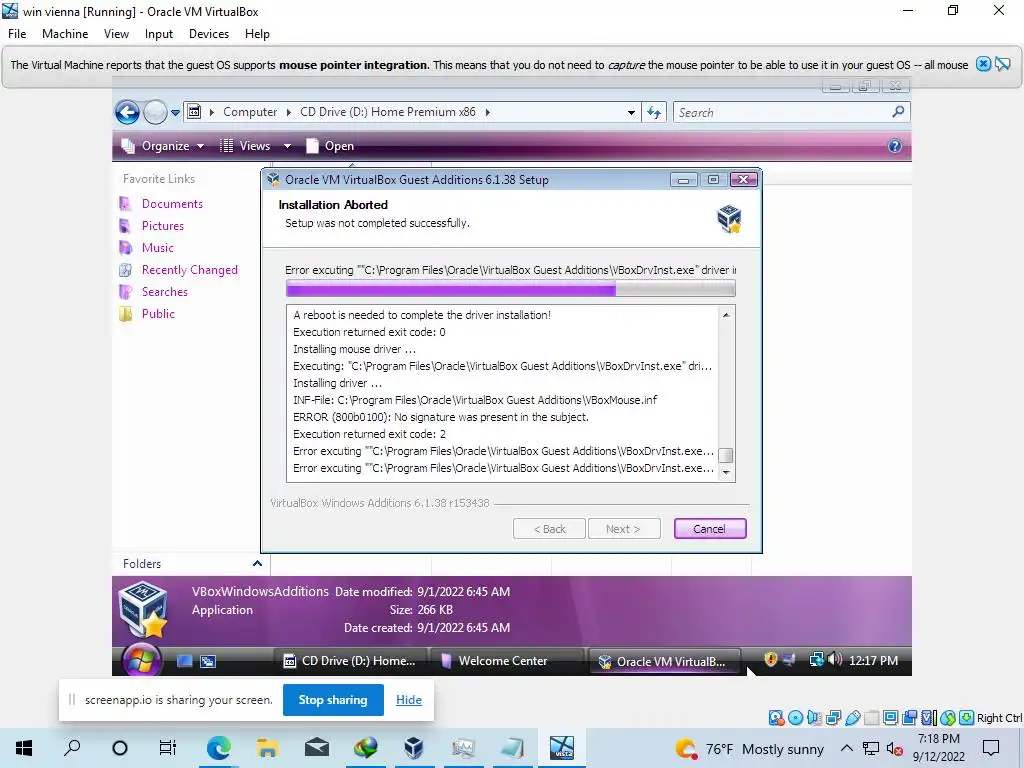
Task: Click VirtualBox display status icon
Action: pyautogui.click(x=890, y=718)
